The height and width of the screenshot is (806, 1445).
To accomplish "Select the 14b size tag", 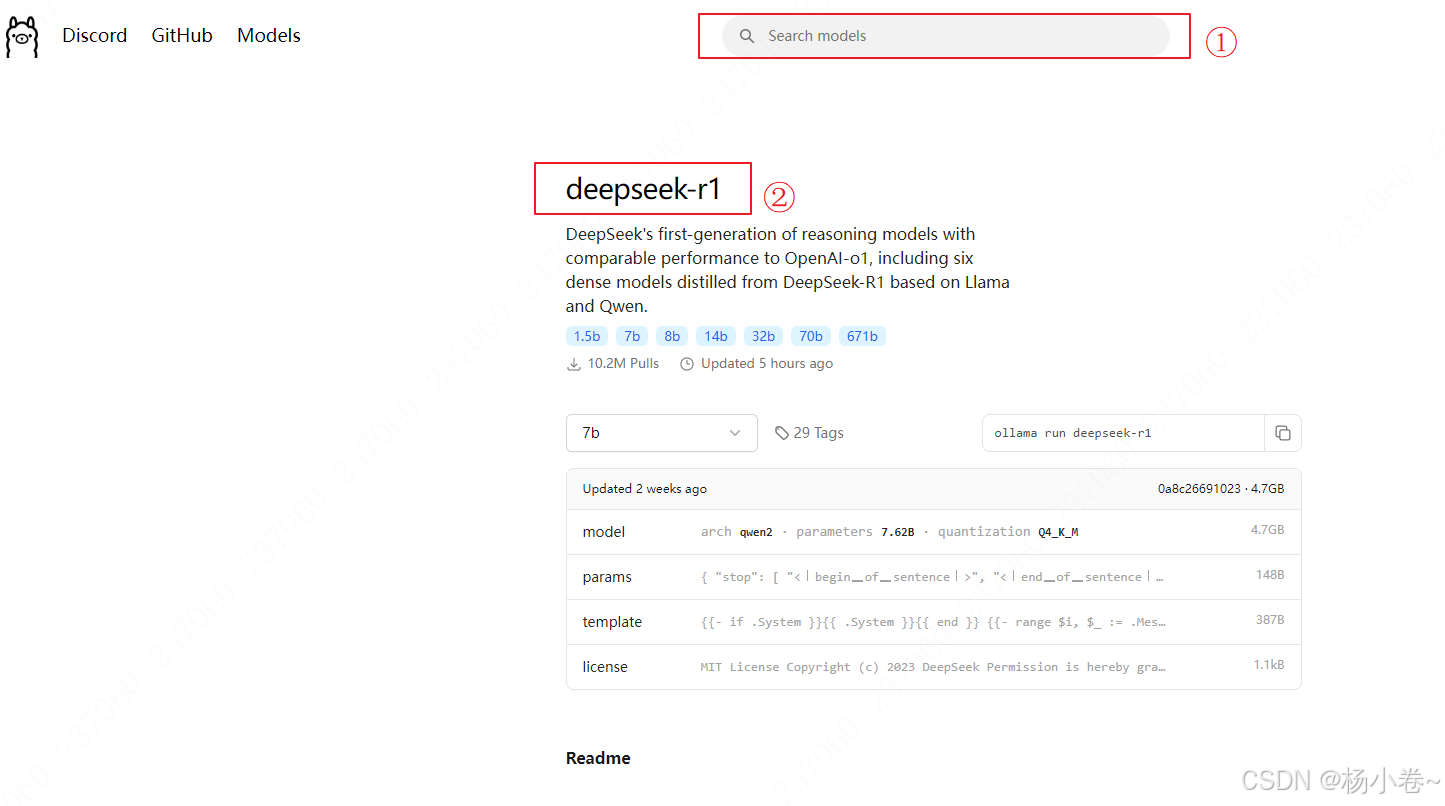I will tap(716, 336).
